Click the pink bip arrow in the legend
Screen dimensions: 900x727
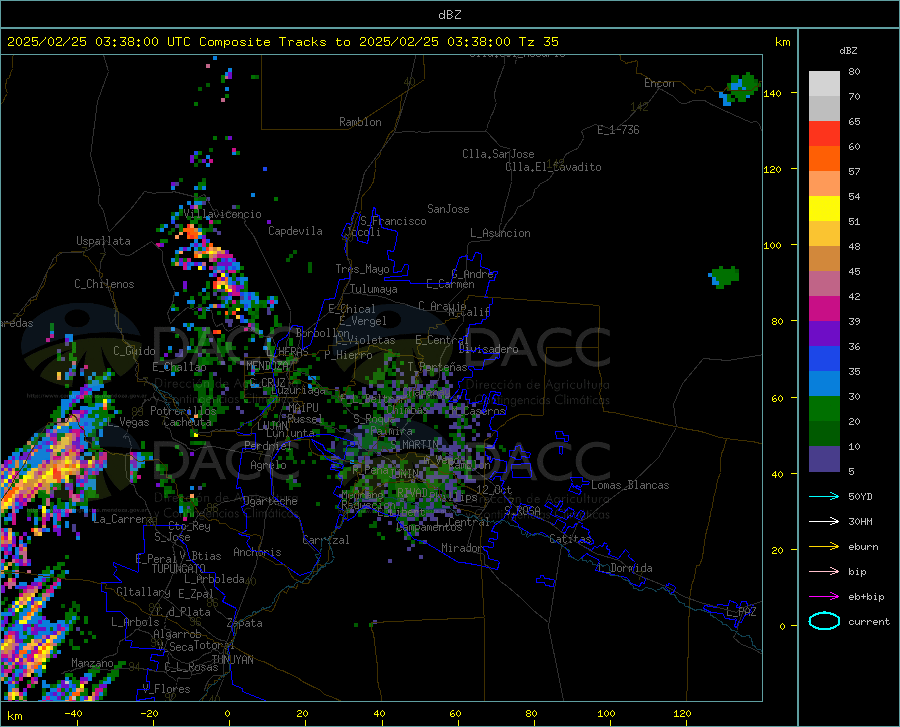(824, 572)
